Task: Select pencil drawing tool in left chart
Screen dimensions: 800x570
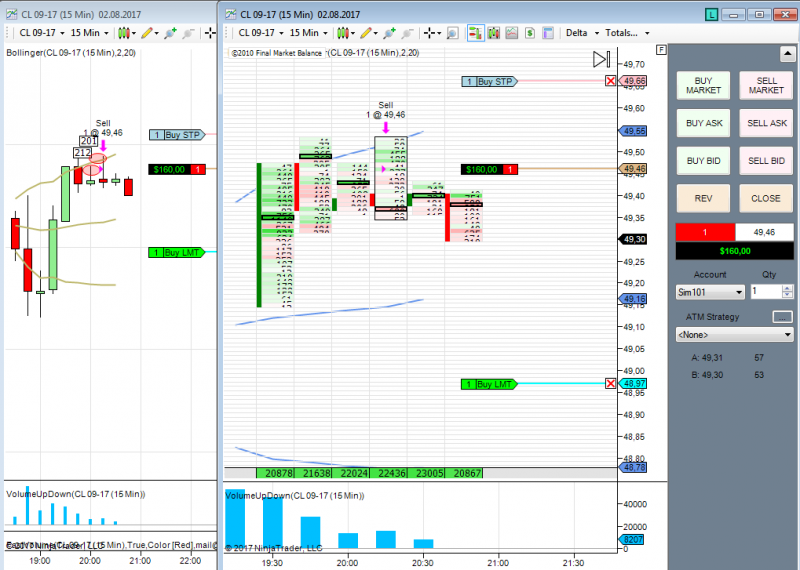Action: [147, 33]
